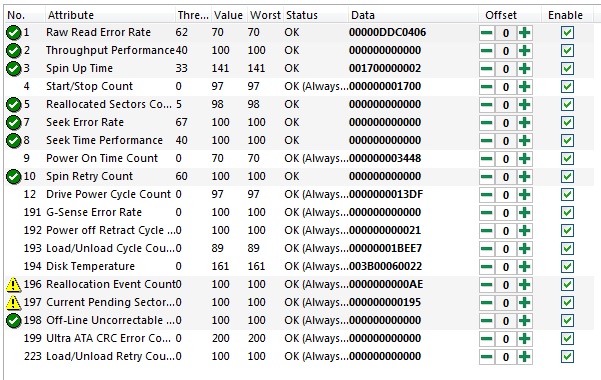Decrease offset for Off-Line Uncorrectable

[x=487, y=321]
